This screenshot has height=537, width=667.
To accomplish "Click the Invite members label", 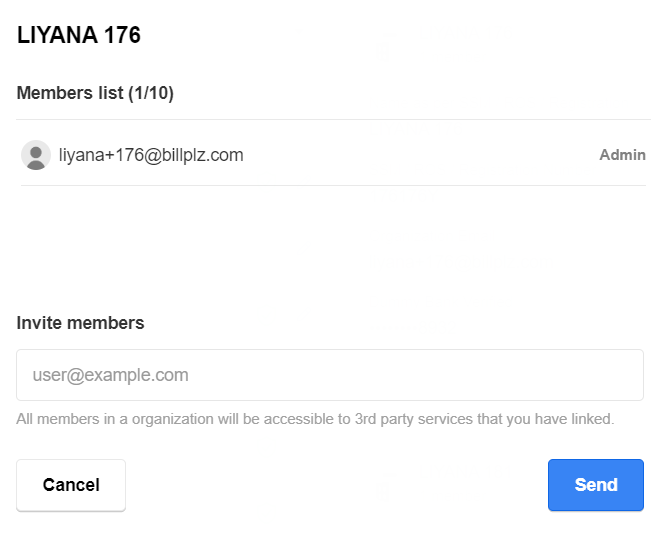I will click(80, 323).
